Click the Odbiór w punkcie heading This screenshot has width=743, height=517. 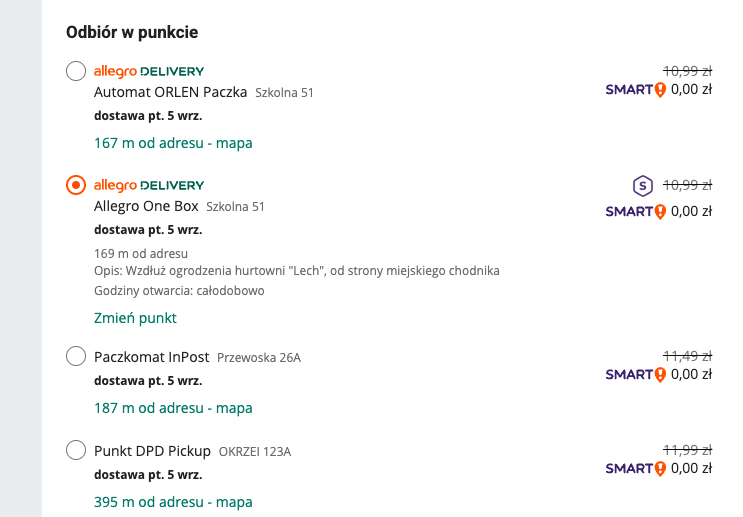pos(132,32)
